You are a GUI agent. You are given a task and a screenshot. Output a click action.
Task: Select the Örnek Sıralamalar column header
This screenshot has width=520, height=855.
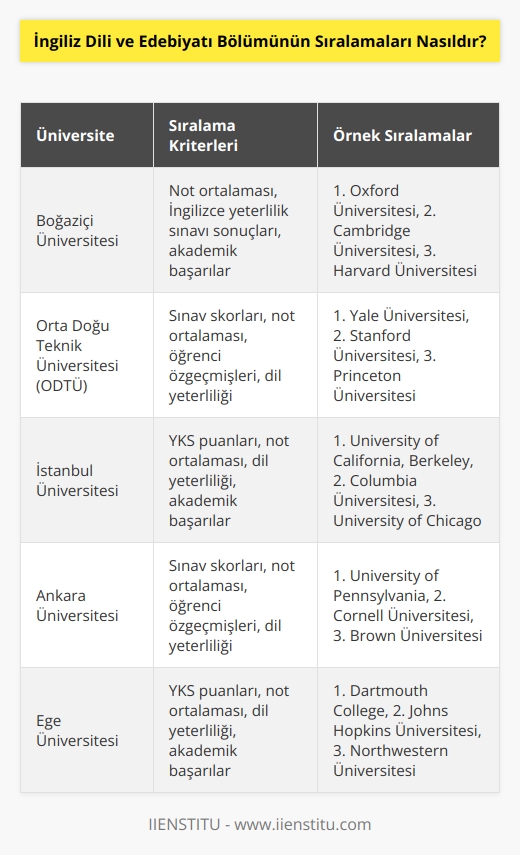click(x=408, y=135)
